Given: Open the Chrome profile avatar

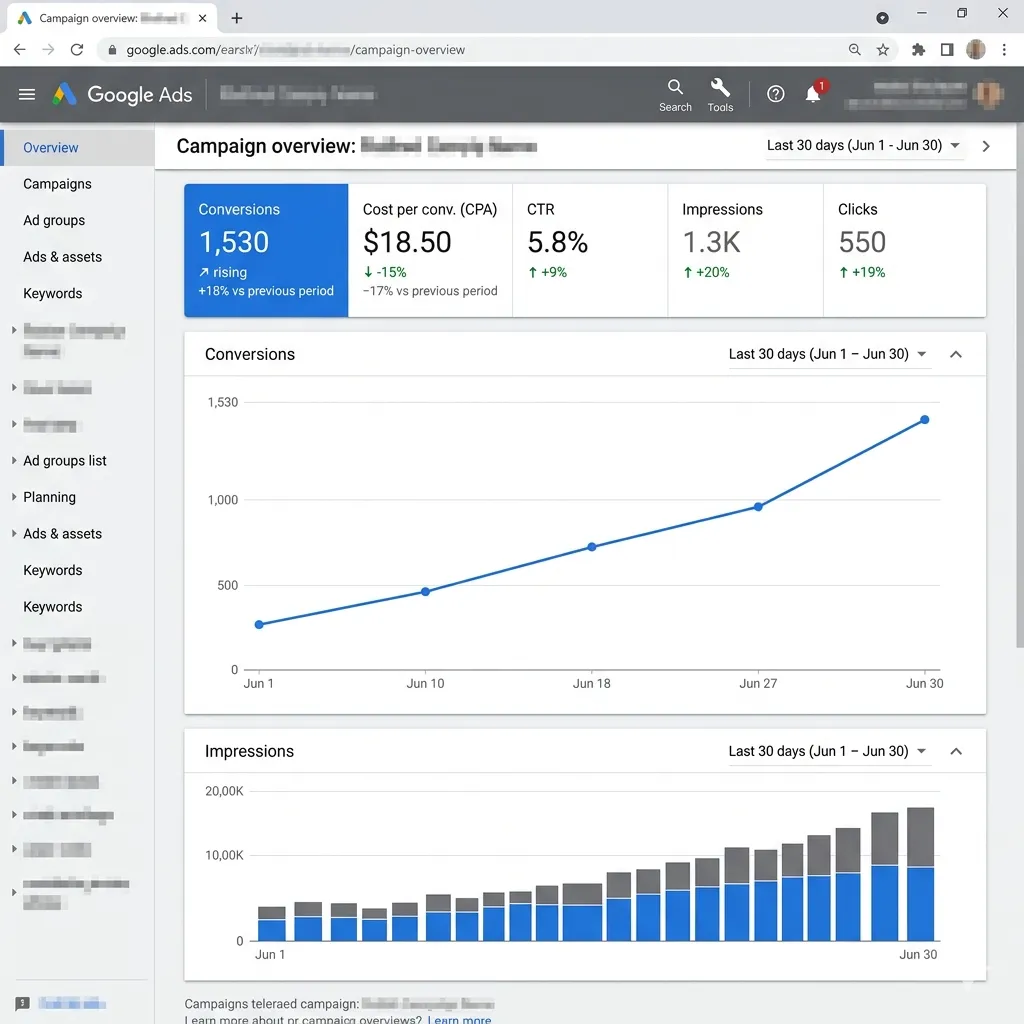Looking at the screenshot, I should 976,50.
